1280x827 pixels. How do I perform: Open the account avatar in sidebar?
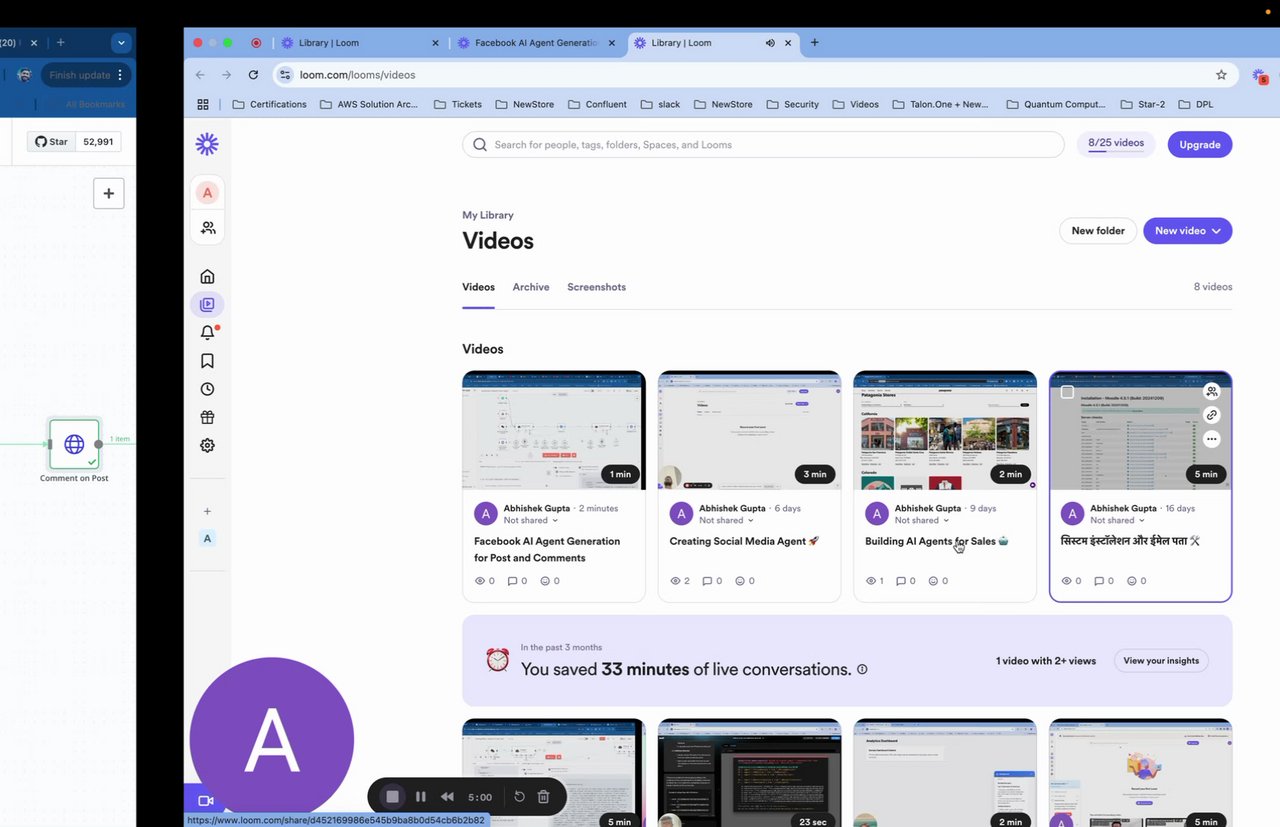pos(207,193)
